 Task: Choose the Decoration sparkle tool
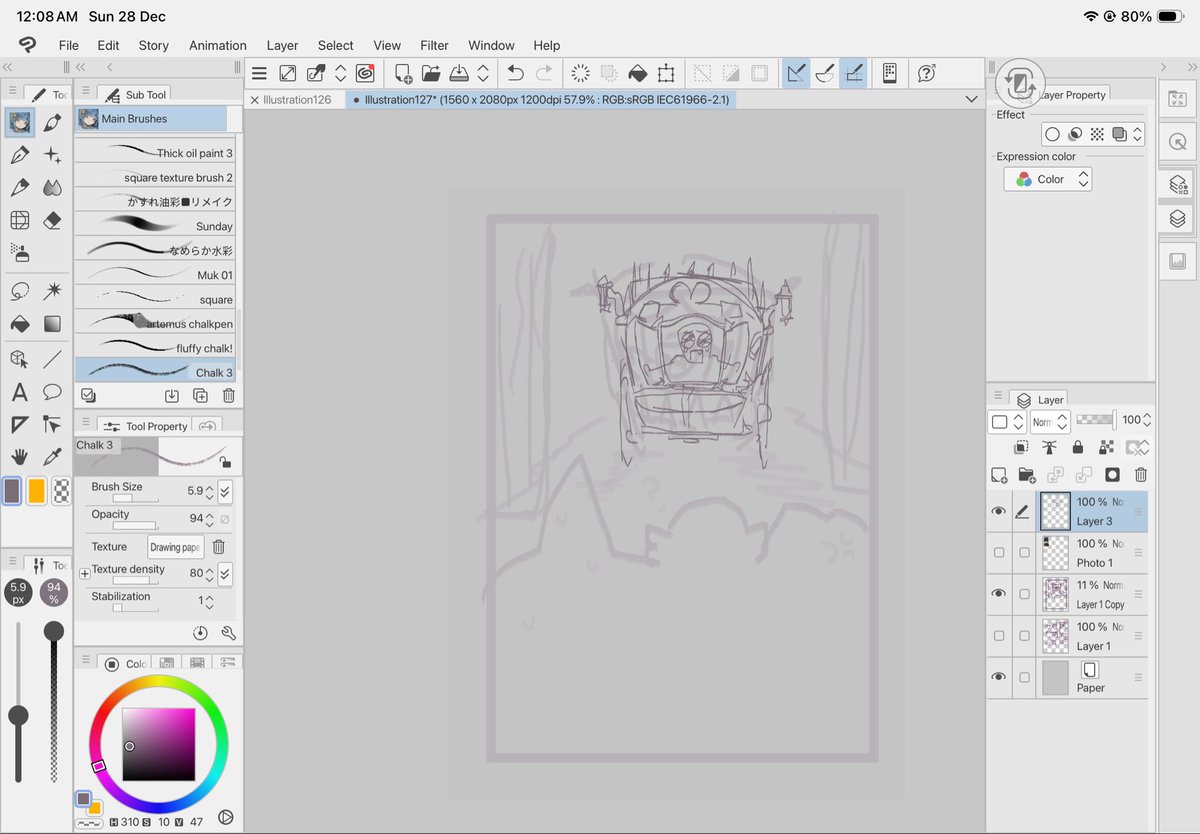pyautogui.click(x=53, y=155)
